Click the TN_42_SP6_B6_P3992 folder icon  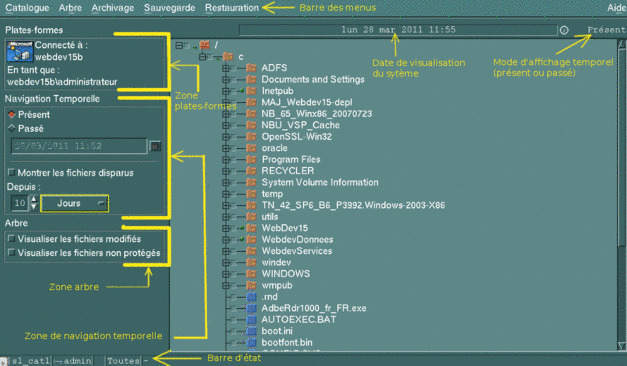[x=251, y=205]
